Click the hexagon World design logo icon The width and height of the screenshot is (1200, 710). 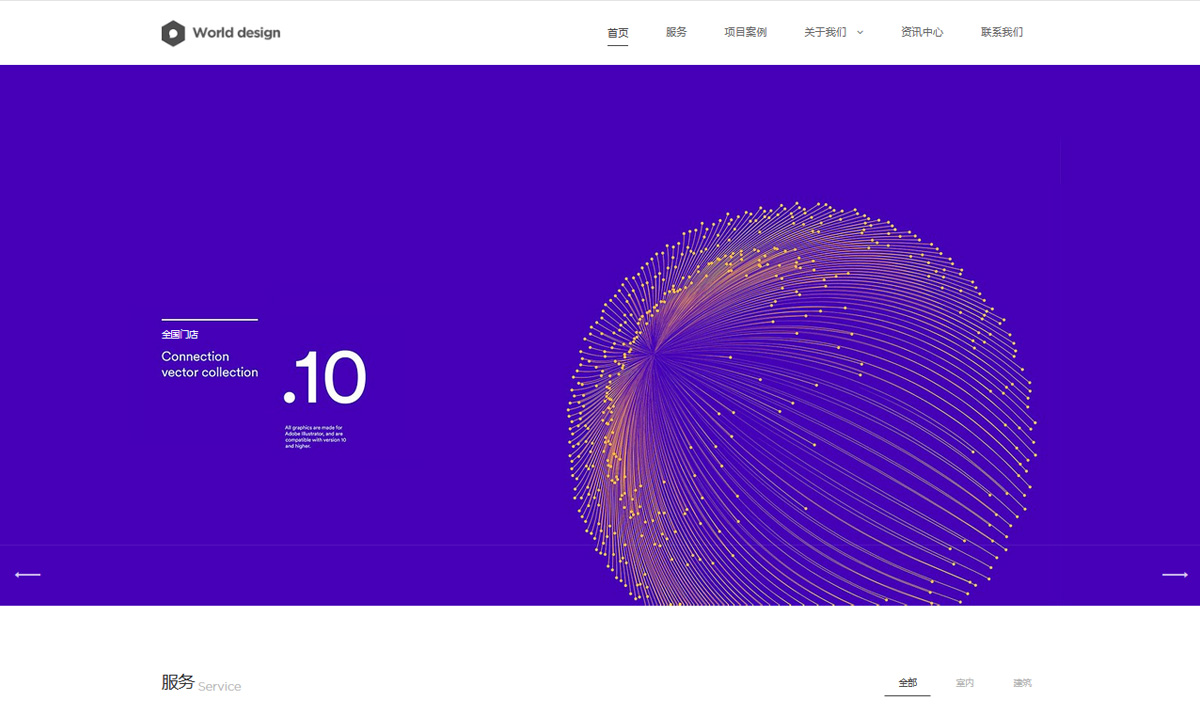point(173,33)
